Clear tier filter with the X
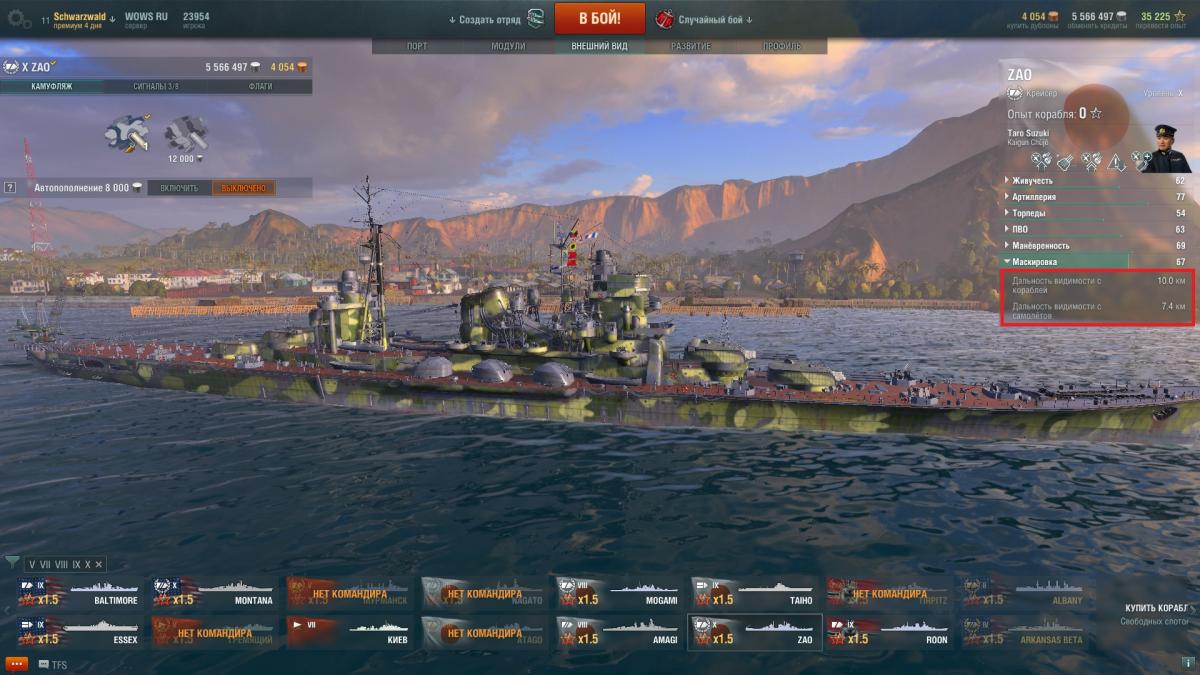This screenshot has height=675, width=1200. [98, 564]
